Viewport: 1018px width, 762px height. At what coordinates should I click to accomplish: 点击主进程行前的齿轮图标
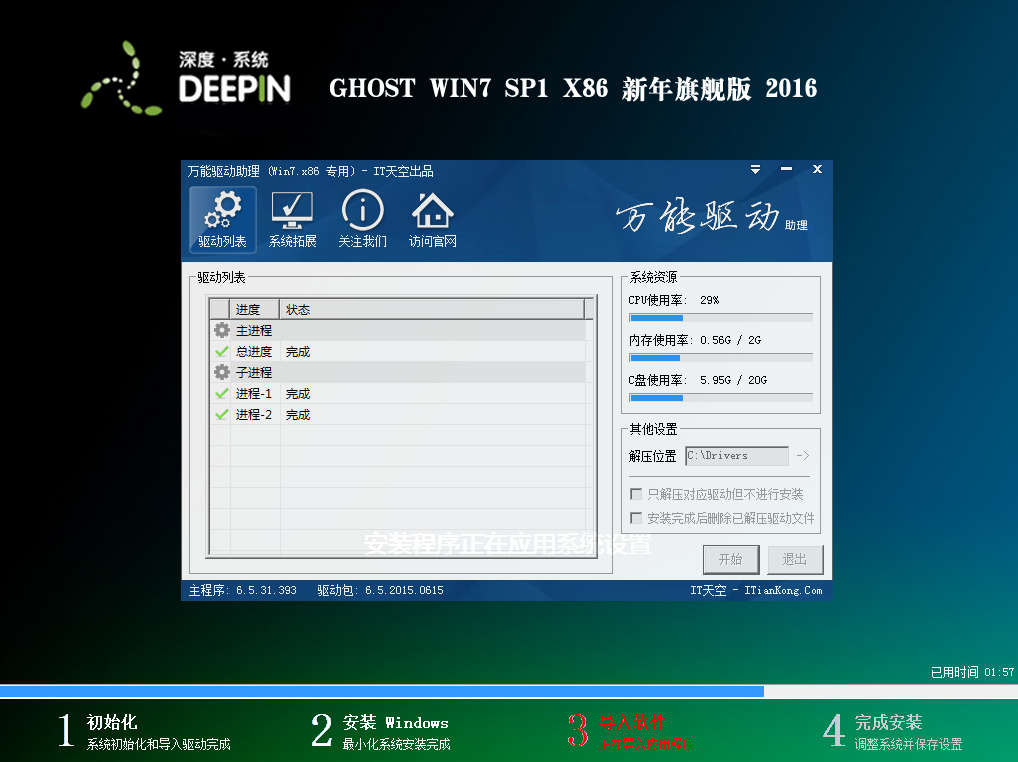click(221, 330)
